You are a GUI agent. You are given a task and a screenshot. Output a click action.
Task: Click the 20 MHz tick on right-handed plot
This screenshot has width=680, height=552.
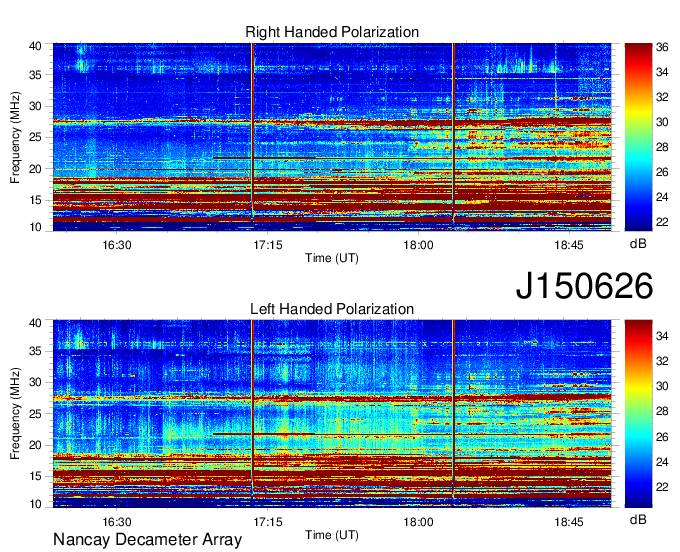[x=35, y=169]
